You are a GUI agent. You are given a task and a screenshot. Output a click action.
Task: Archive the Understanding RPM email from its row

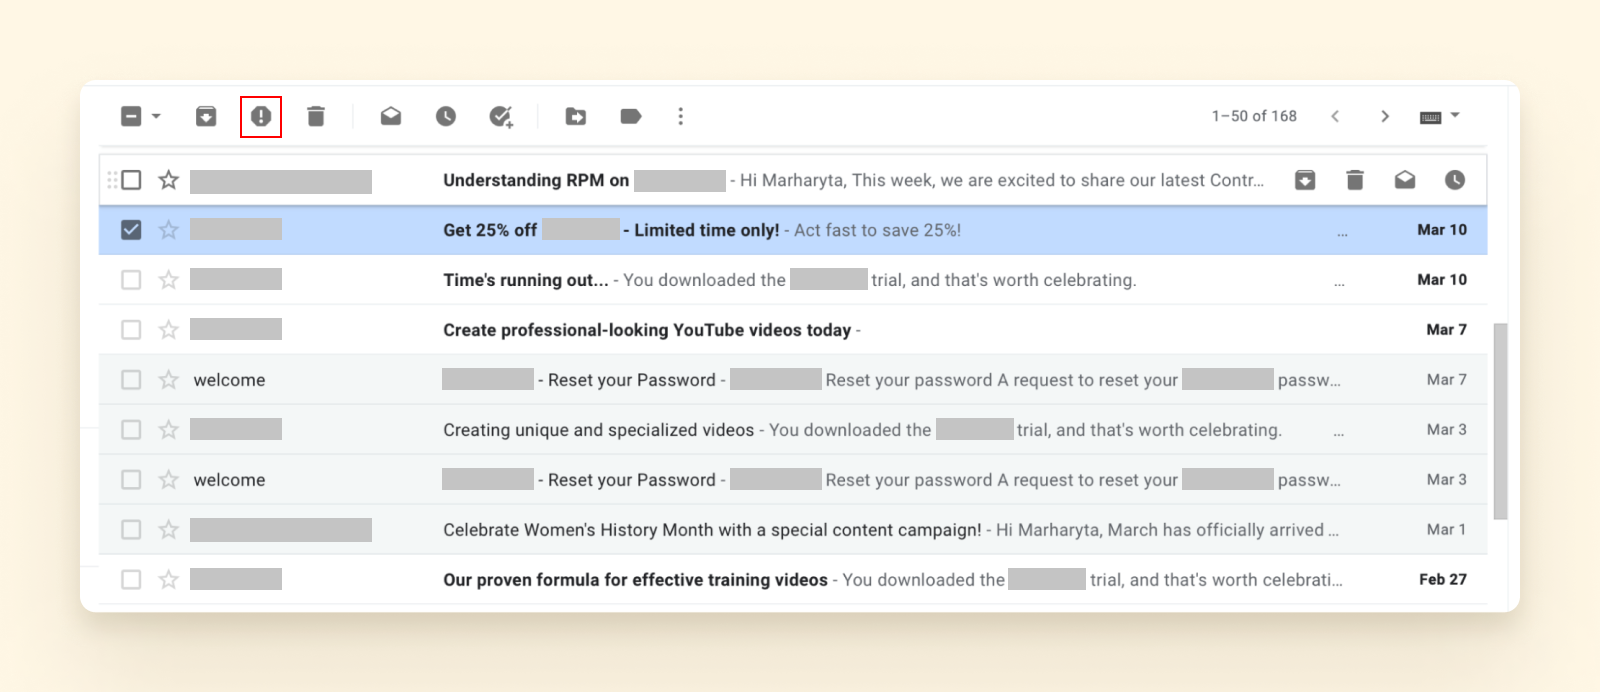coord(1305,180)
